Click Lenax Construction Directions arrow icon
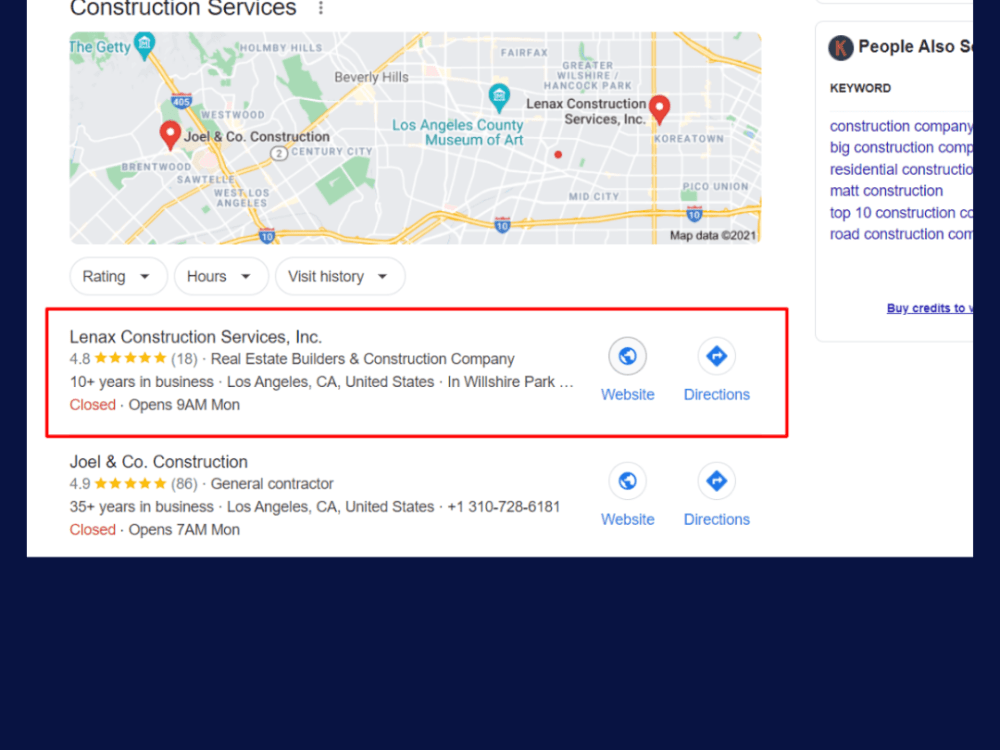This screenshot has height=750, width=1000. pyautogui.click(x=716, y=356)
